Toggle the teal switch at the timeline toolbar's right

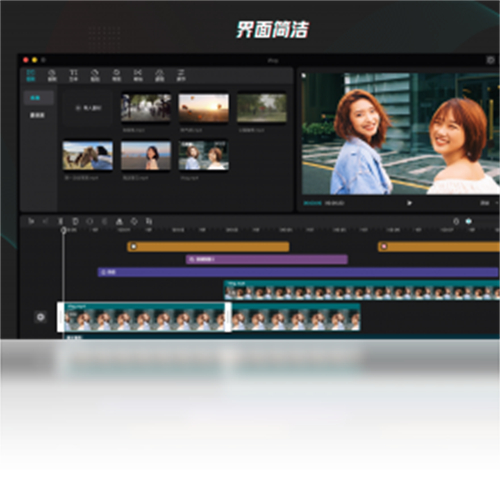(469, 221)
